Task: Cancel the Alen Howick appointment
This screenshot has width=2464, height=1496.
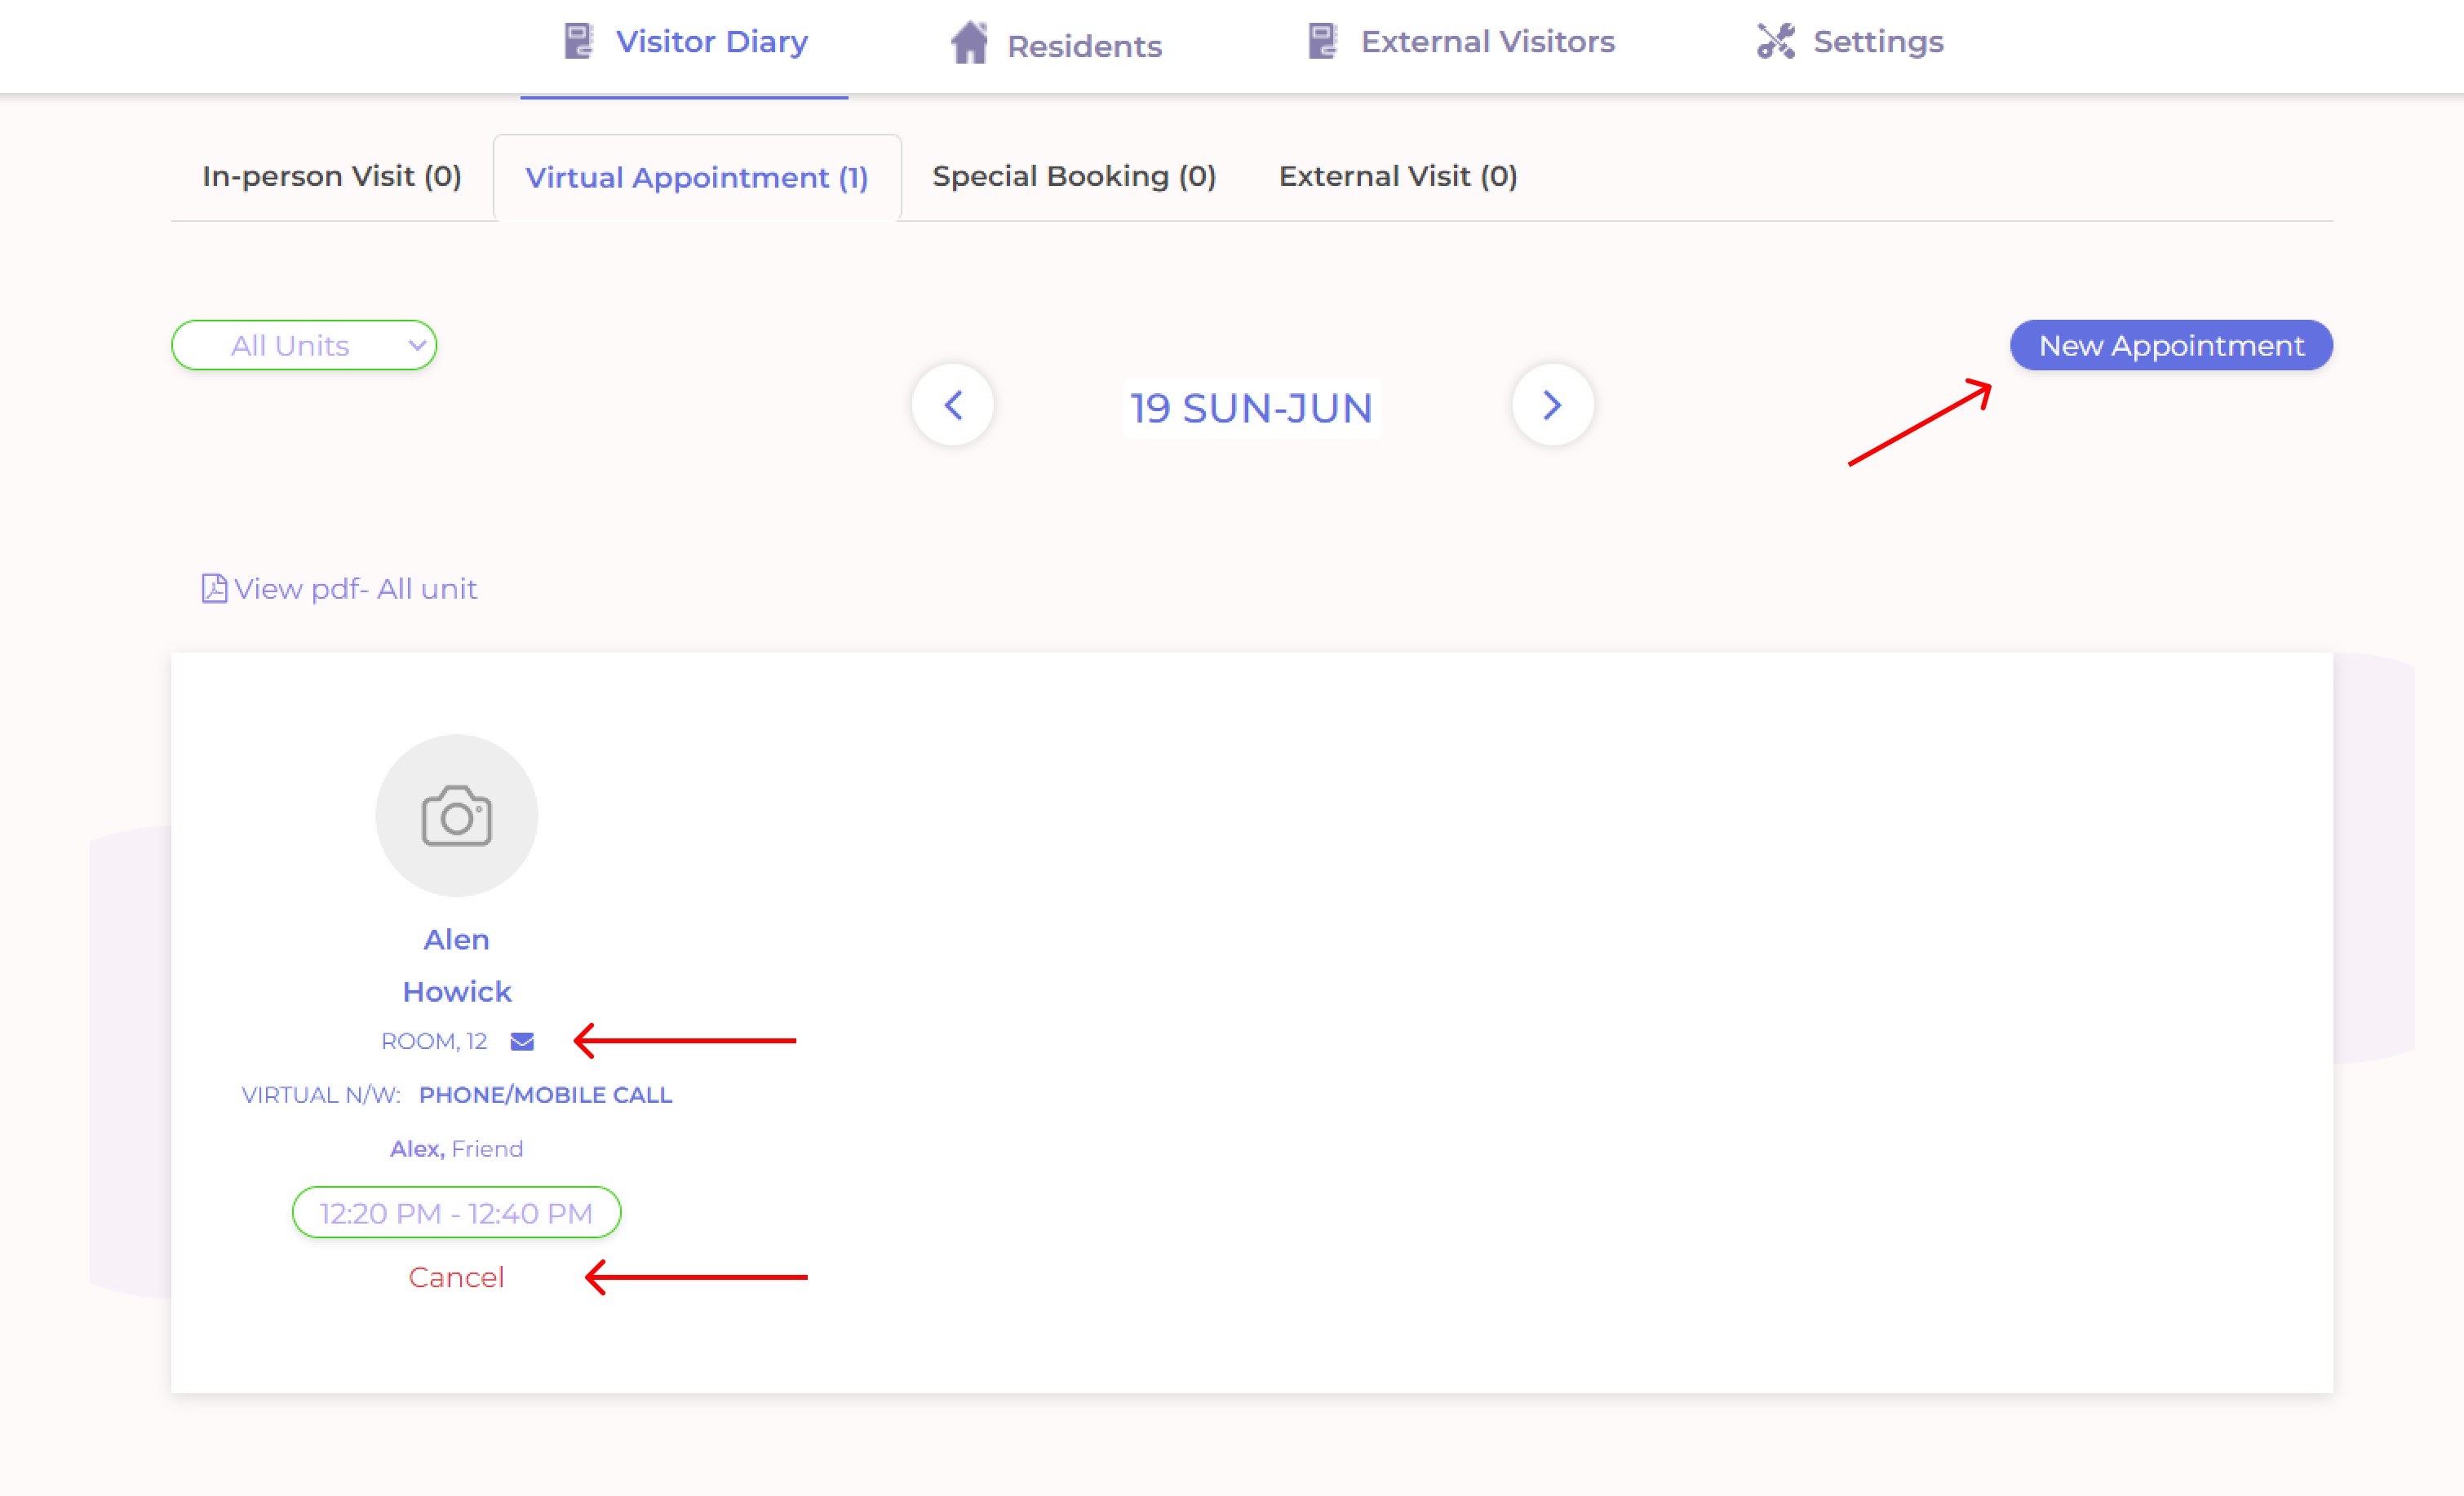Action: 456,1277
